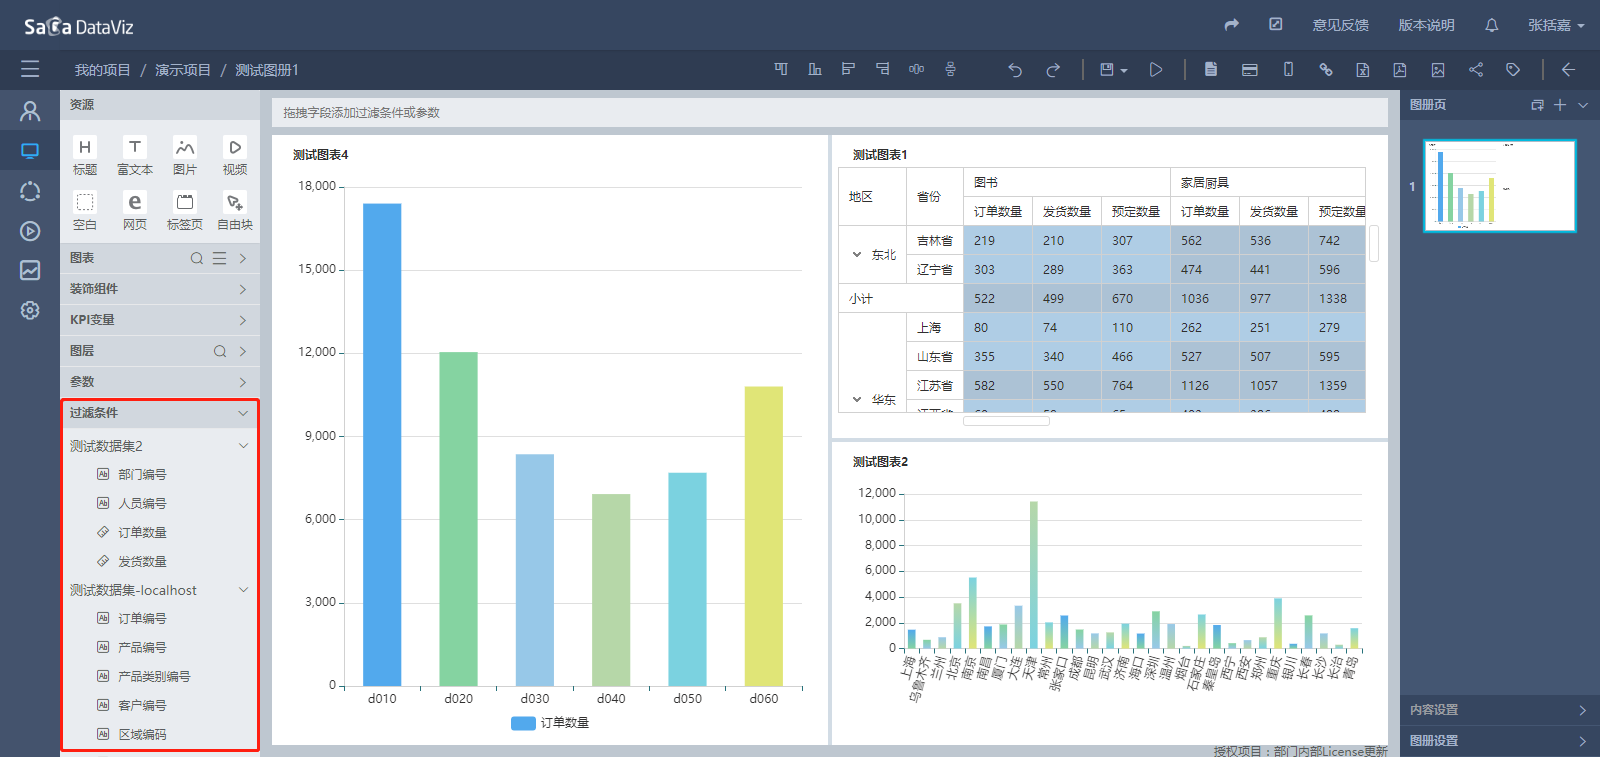
Task: Open the line chart sidebar icon
Action: pyautogui.click(x=30, y=270)
